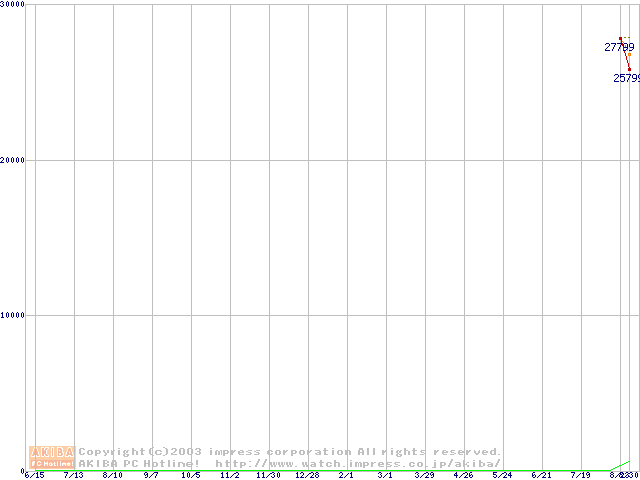Click the green volume line at bottom right
Image resolution: width=640 pixels, height=480 pixels.
[623, 464]
